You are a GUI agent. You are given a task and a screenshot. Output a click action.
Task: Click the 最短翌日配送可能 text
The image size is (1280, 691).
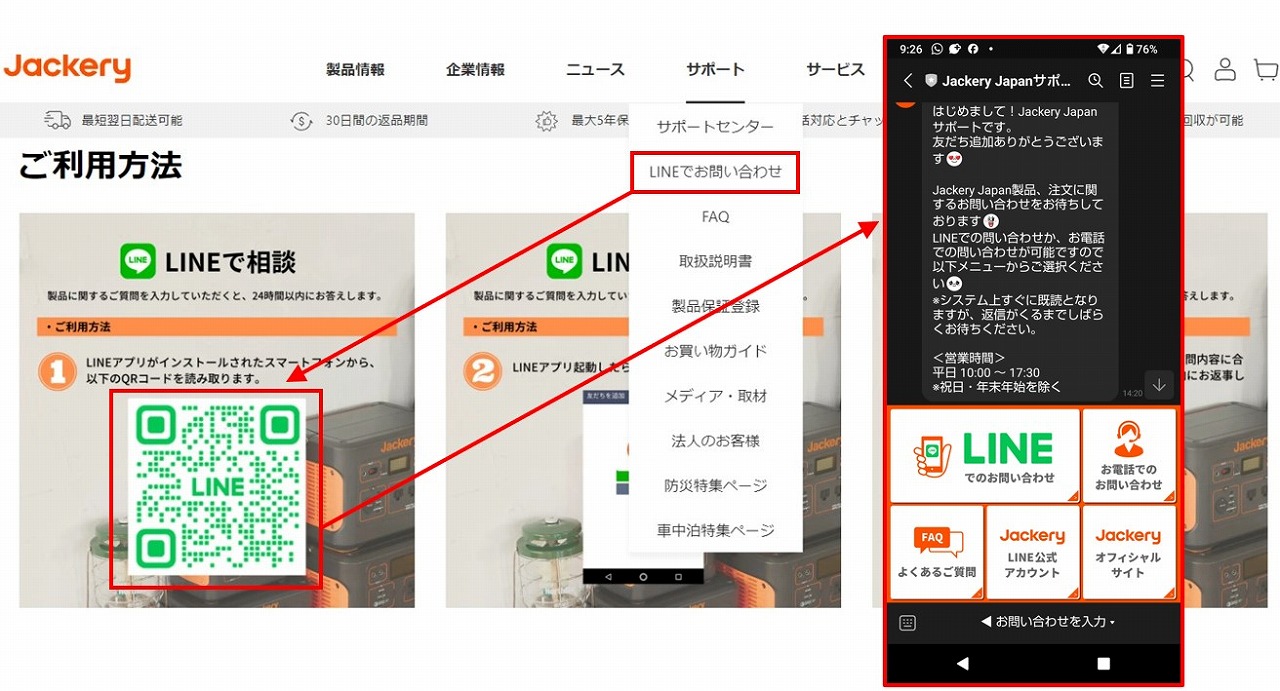click(x=132, y=121)
